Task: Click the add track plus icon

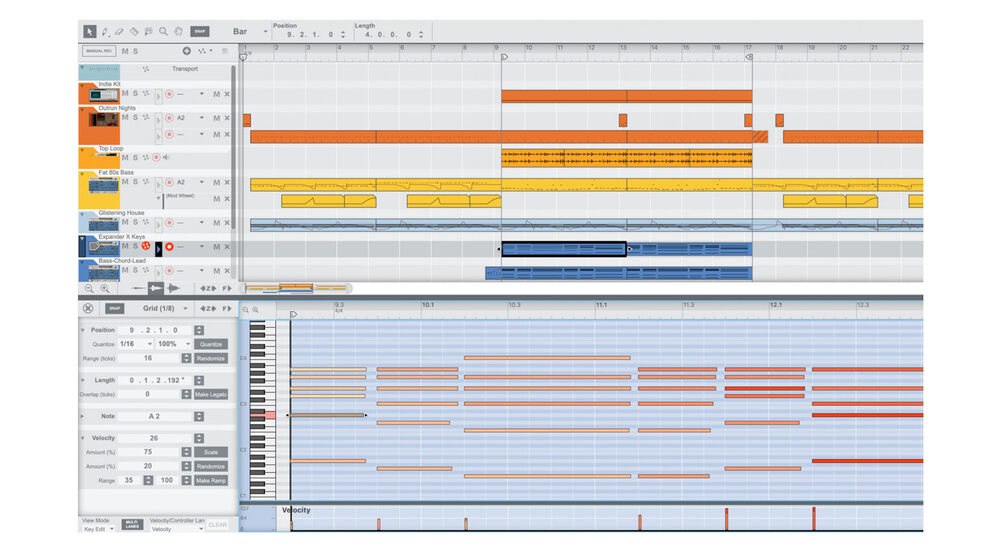Action: coord(186,51)
